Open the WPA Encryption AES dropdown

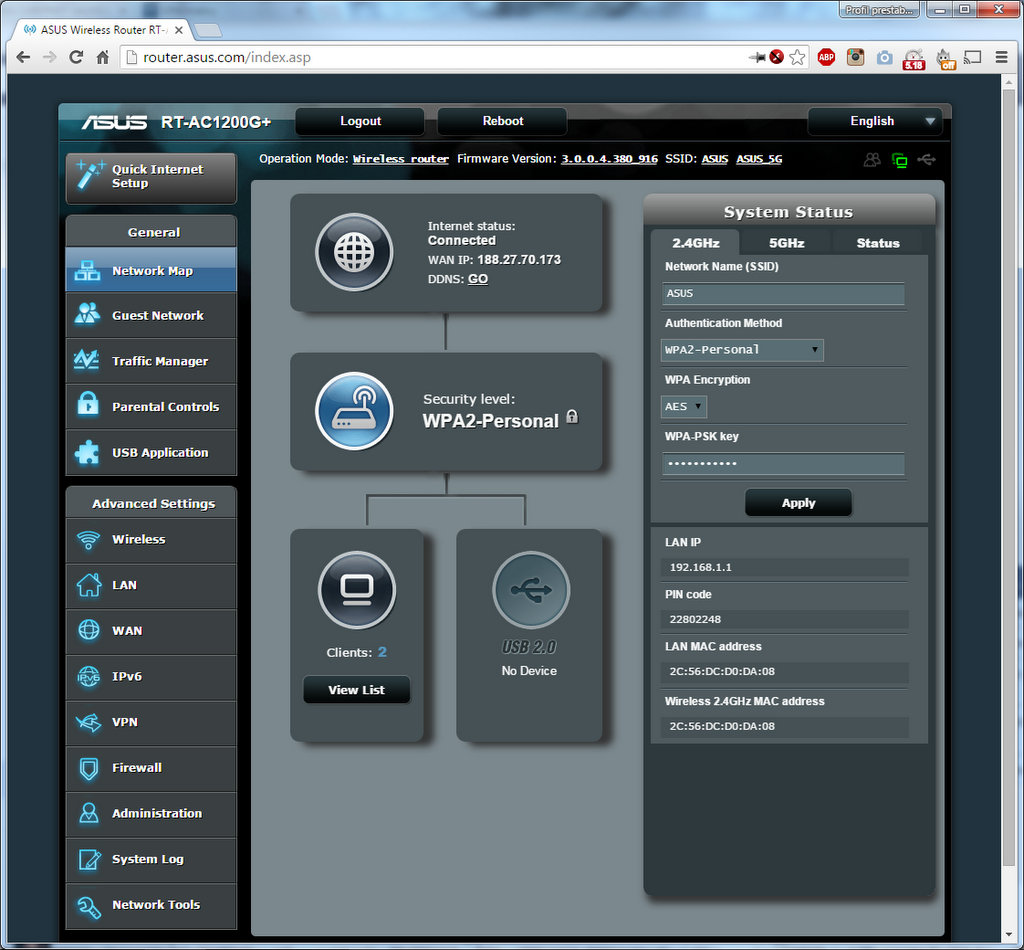683,407
